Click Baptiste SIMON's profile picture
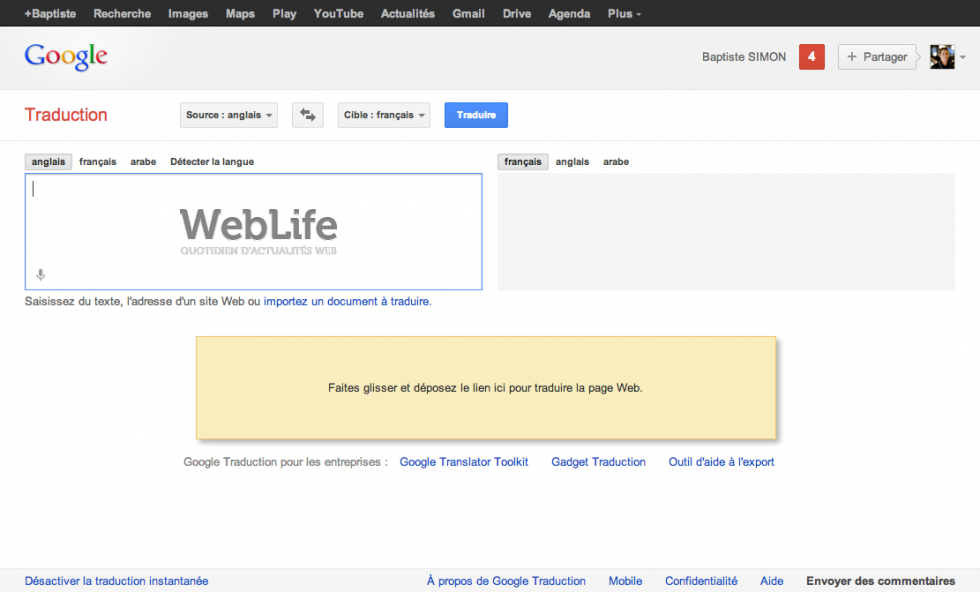Viewport: 980px width, 592px height. pyautogui.click(x=941, y=57)
